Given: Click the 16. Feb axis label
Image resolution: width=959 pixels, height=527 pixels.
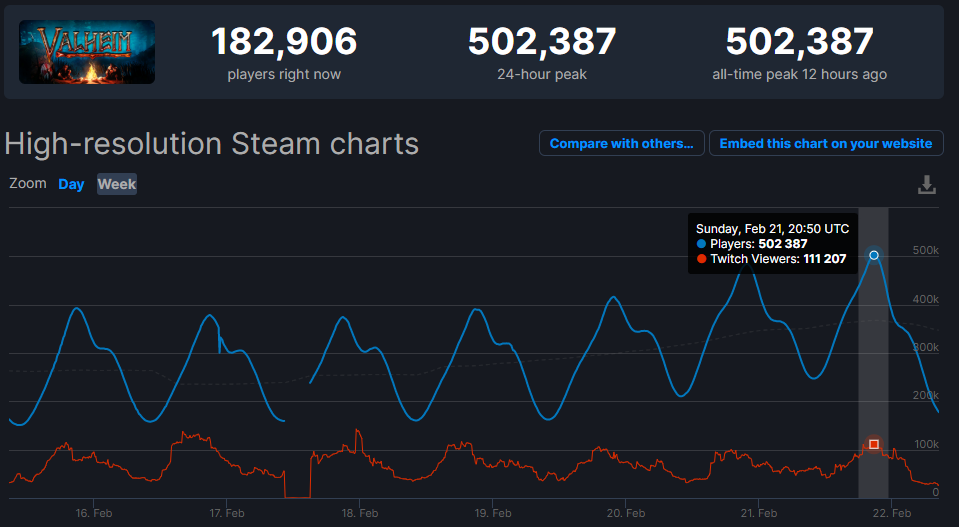Looking at the screenshot, I should [94, 513].
